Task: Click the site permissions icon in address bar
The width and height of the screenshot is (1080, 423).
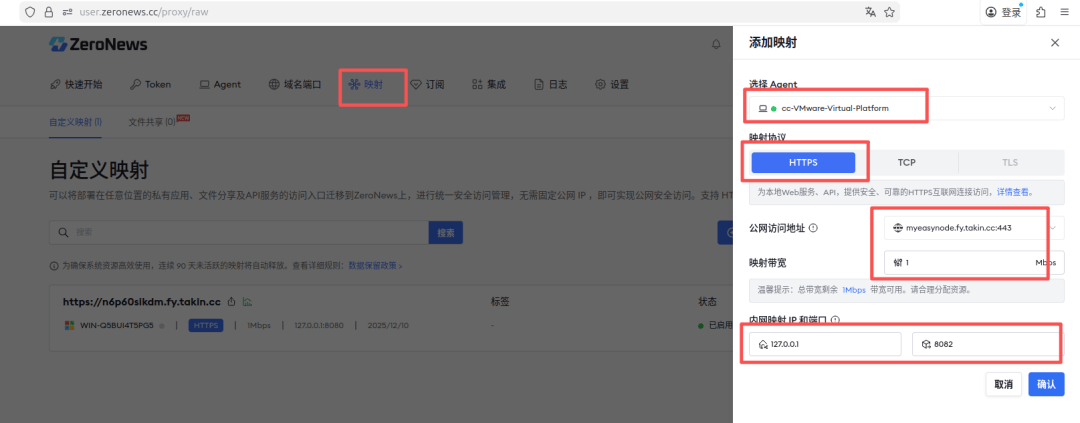Action: (x=67, y=12)
